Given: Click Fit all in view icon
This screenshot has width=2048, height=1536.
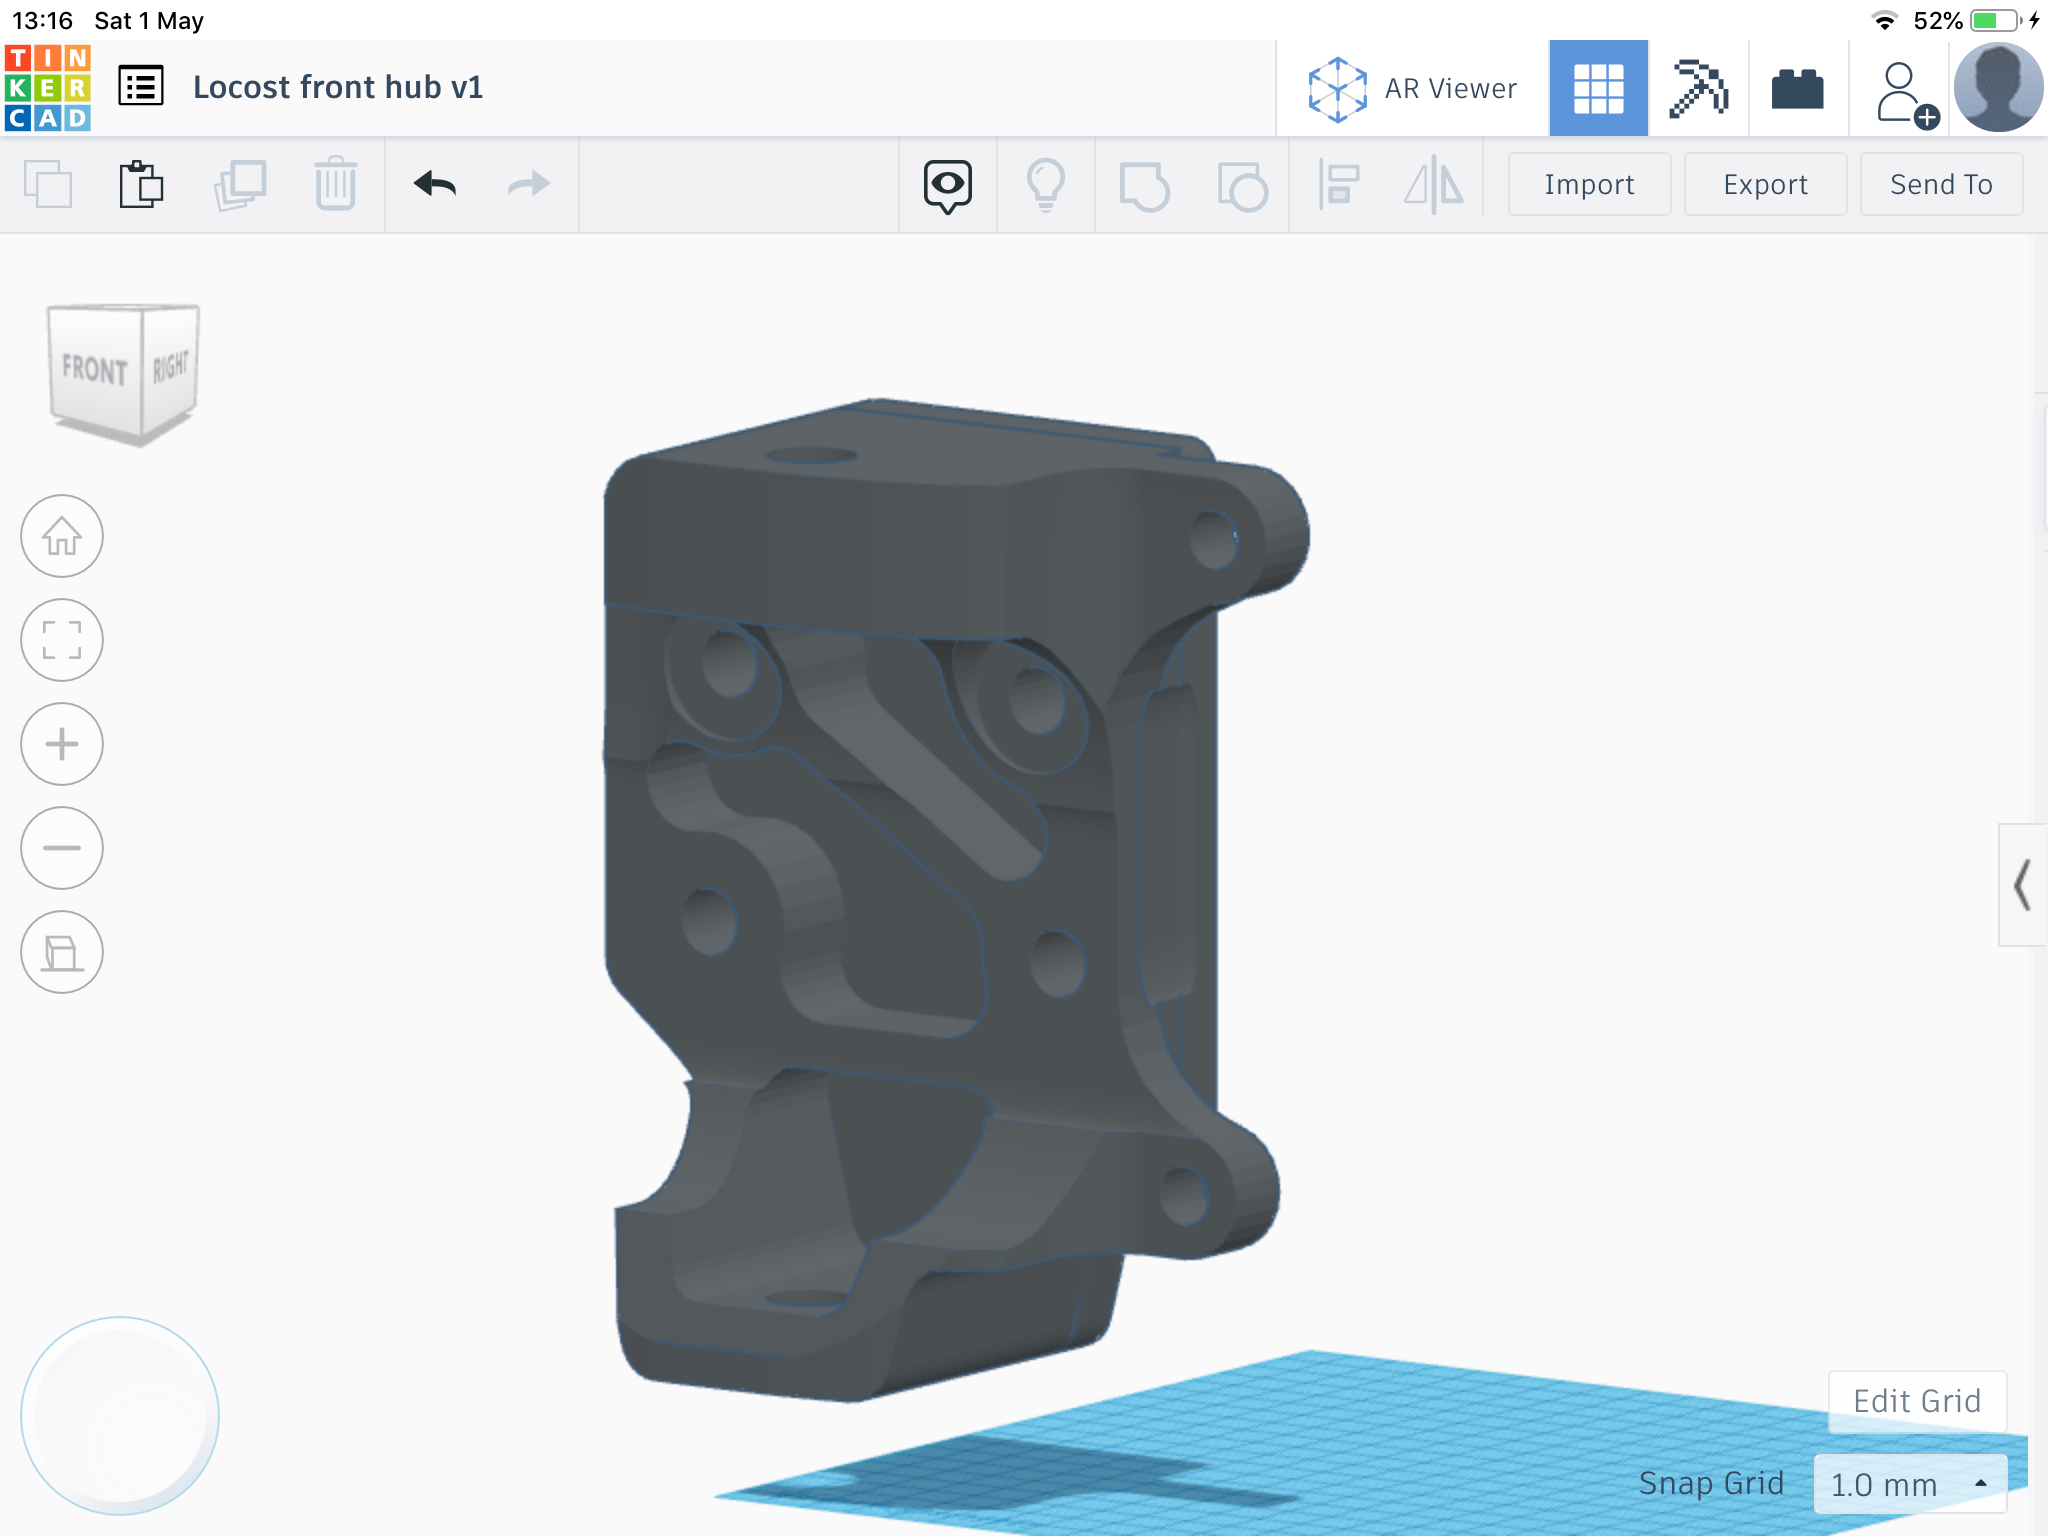Looking at the screenshot, I should (x=62, y=640).
